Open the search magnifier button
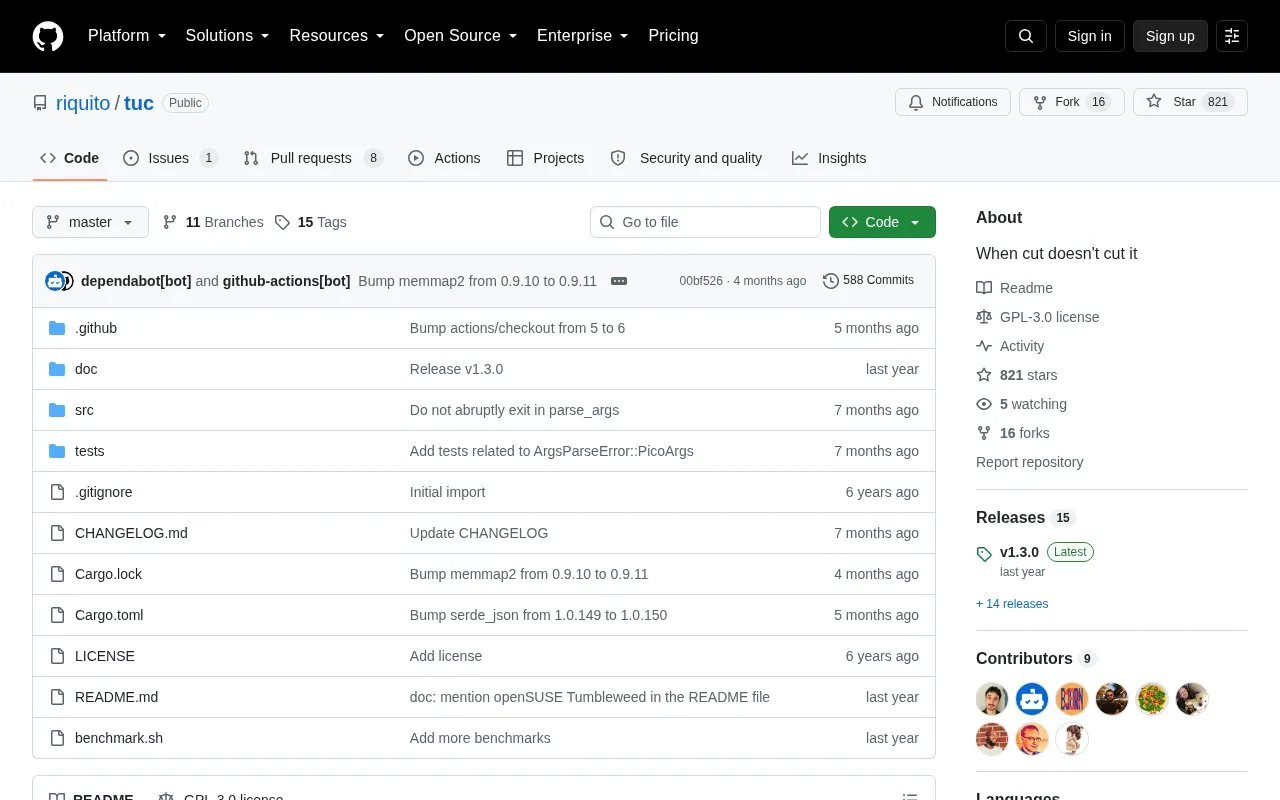1280x800 pixels. [x=1026, y=36]
